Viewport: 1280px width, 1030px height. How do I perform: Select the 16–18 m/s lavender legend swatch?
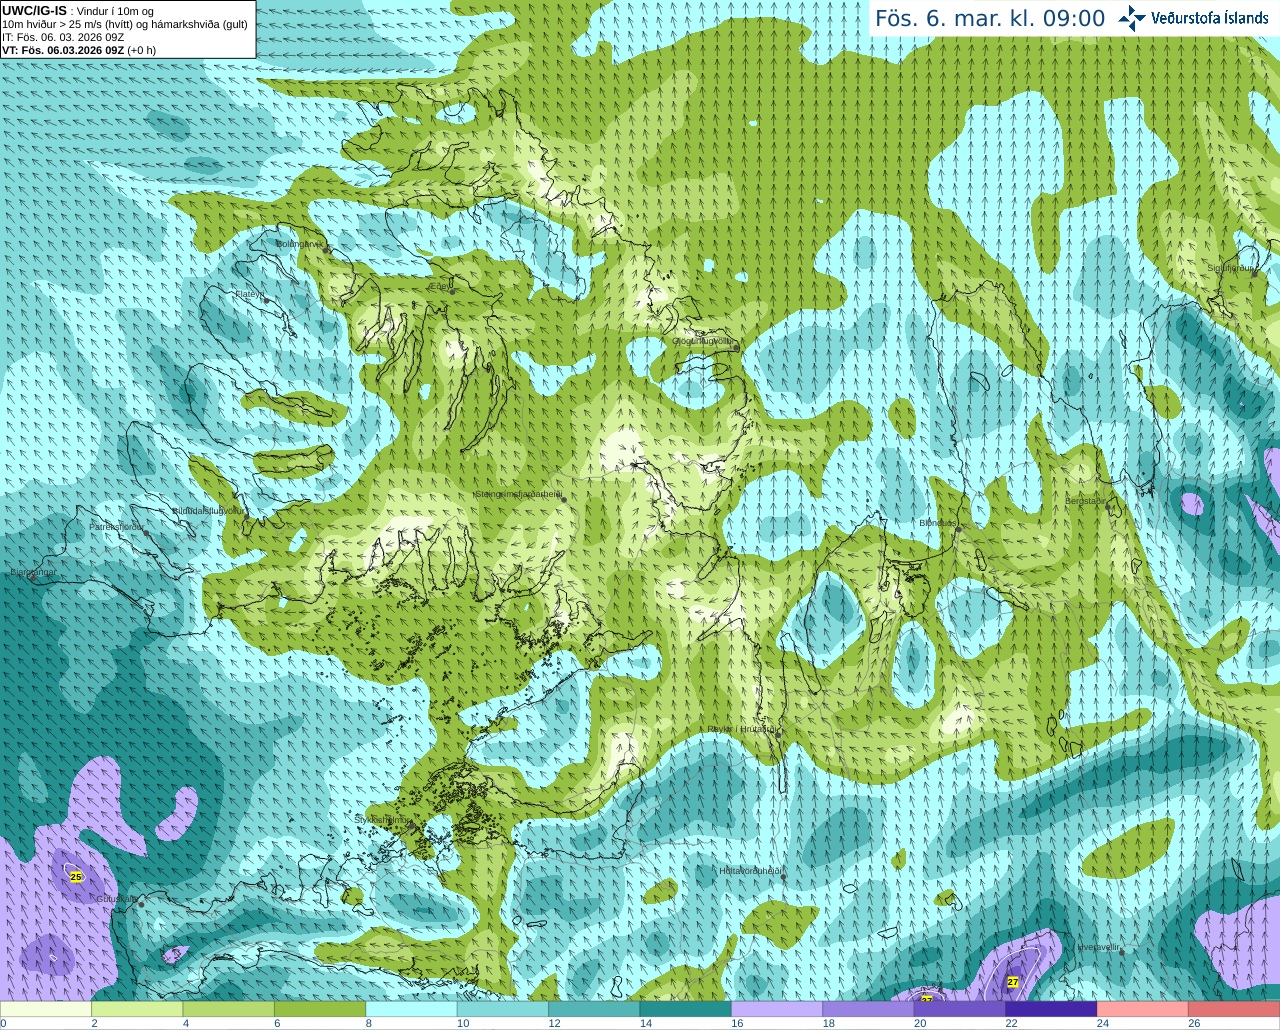click(777, 1009)
